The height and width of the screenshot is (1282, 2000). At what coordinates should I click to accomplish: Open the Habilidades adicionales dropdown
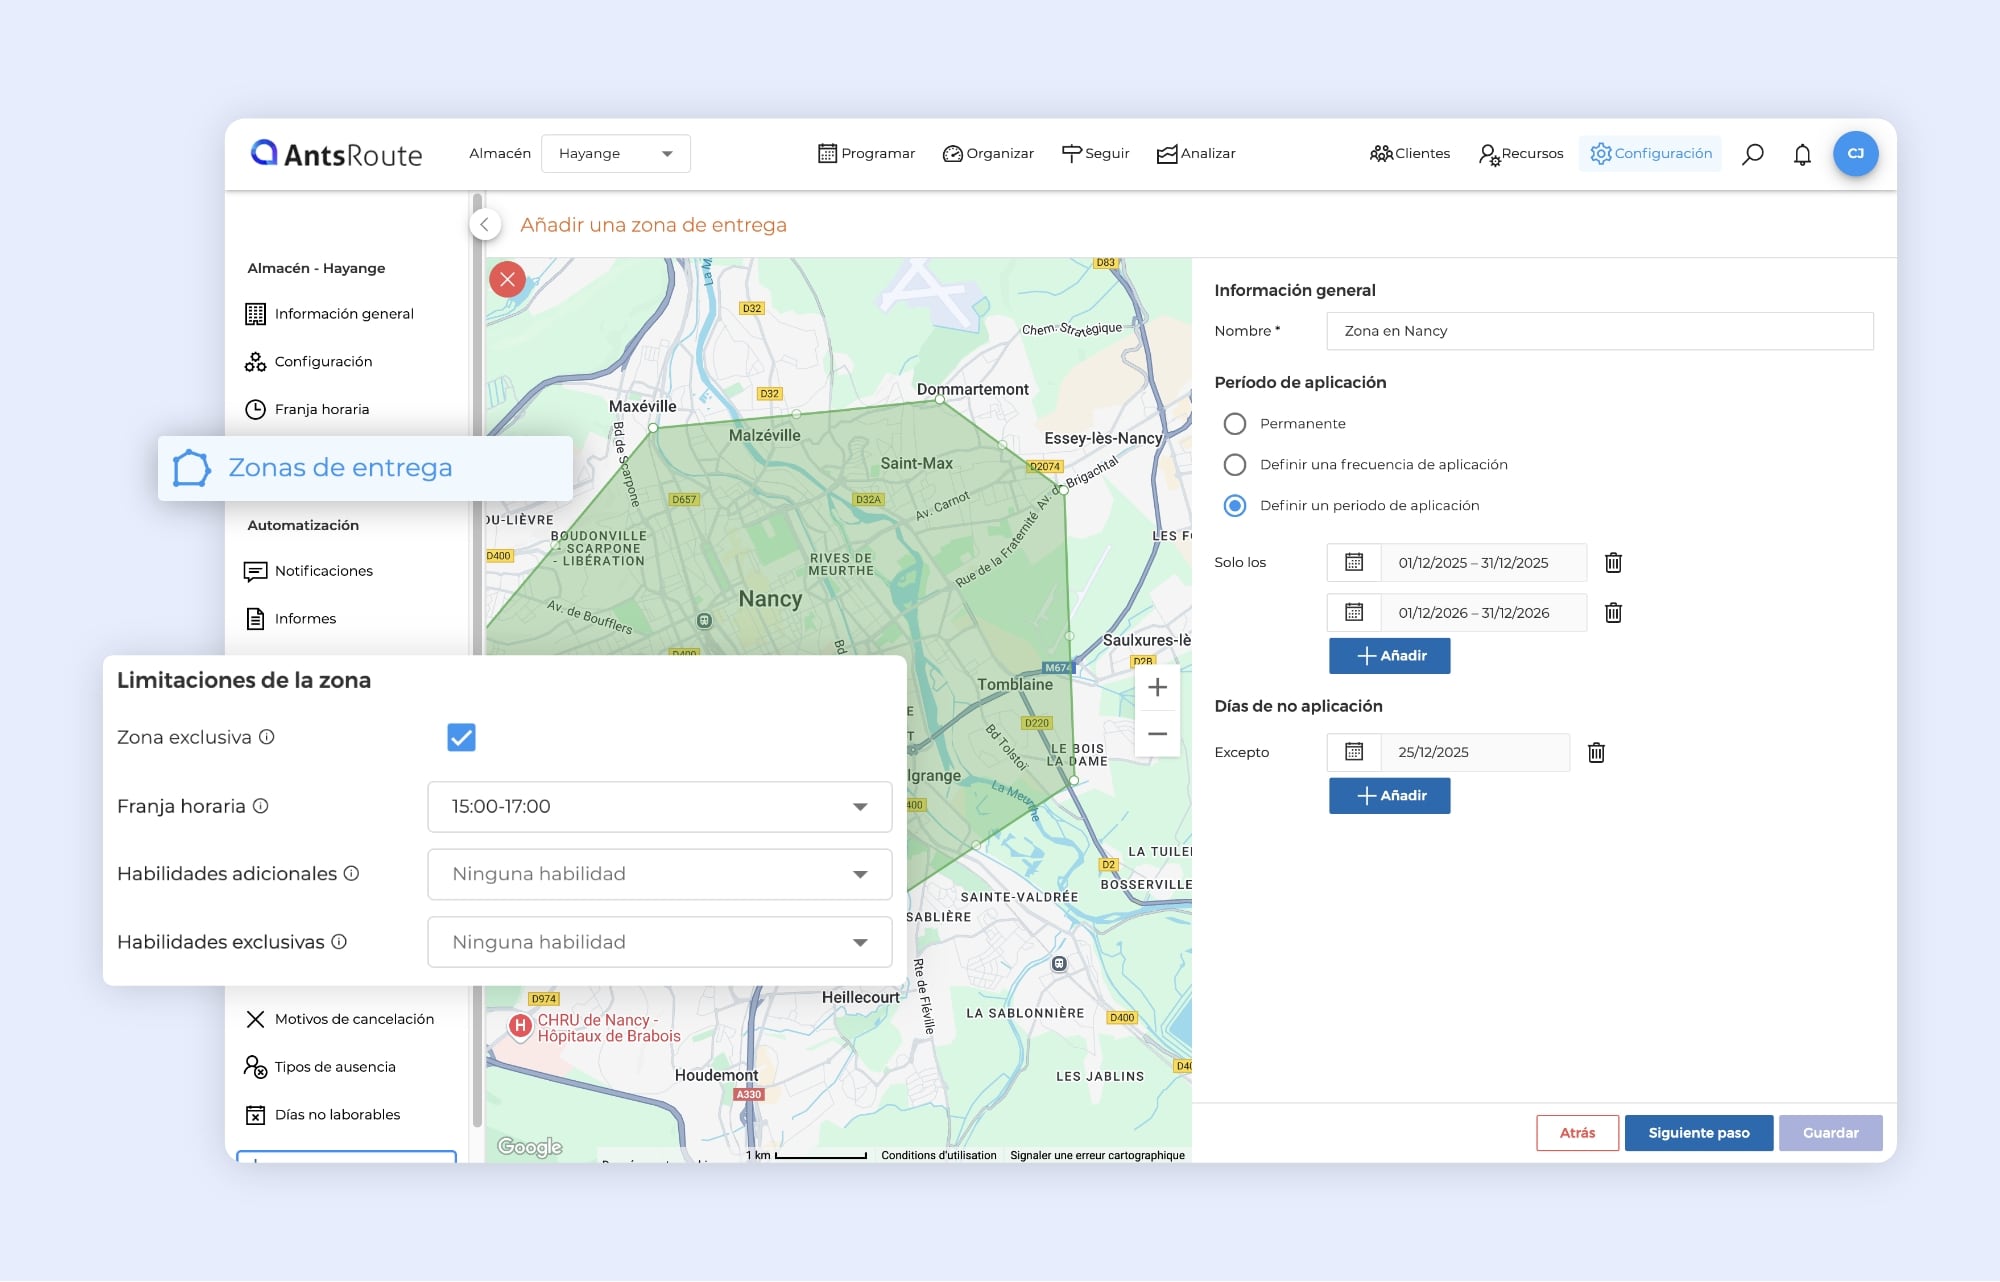pos(659,875)
